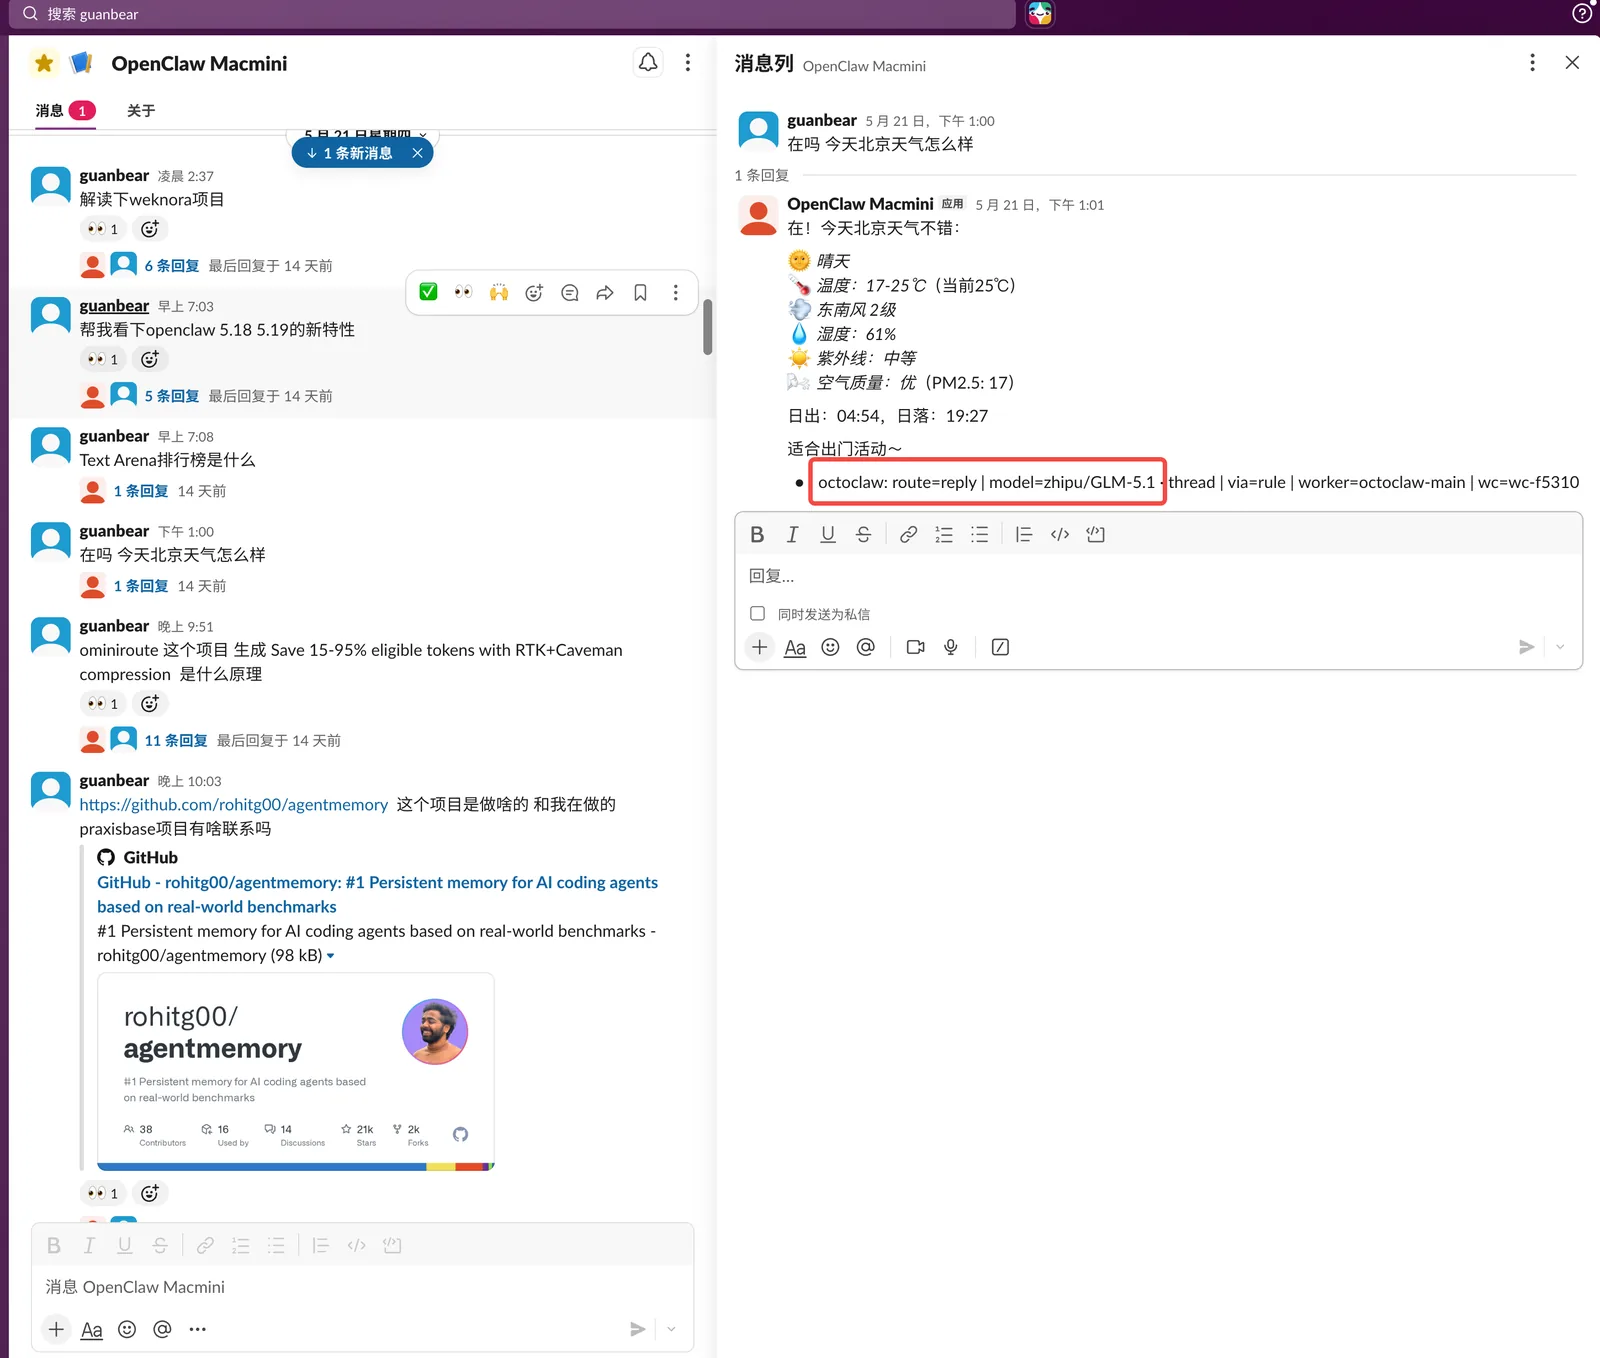Attach file via plus in thread composer

click(760, 647)
